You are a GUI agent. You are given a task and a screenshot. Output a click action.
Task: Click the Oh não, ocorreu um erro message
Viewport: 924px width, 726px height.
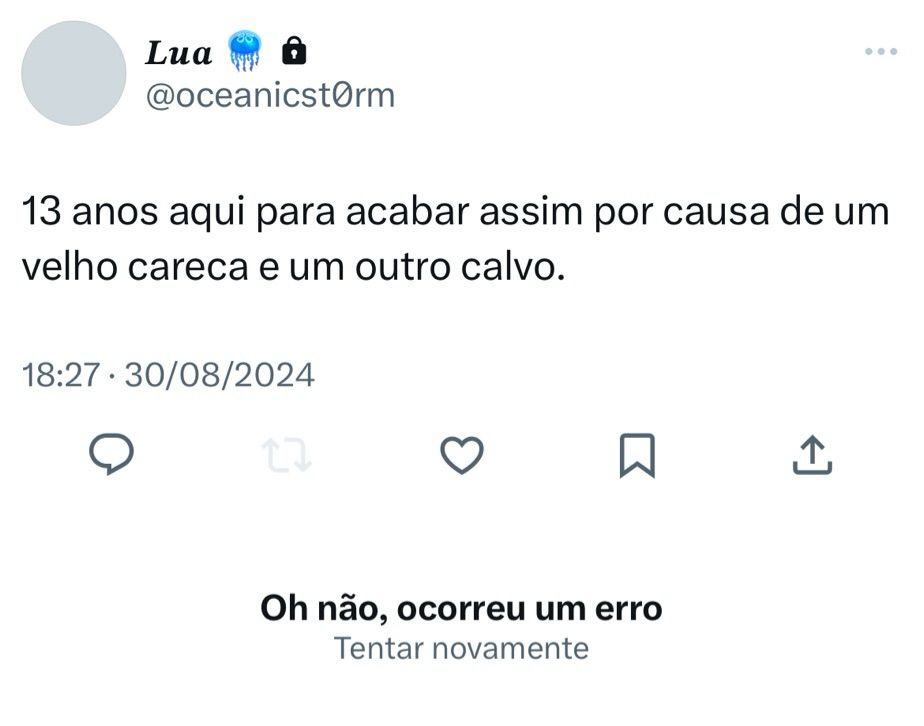click(461, 607)
